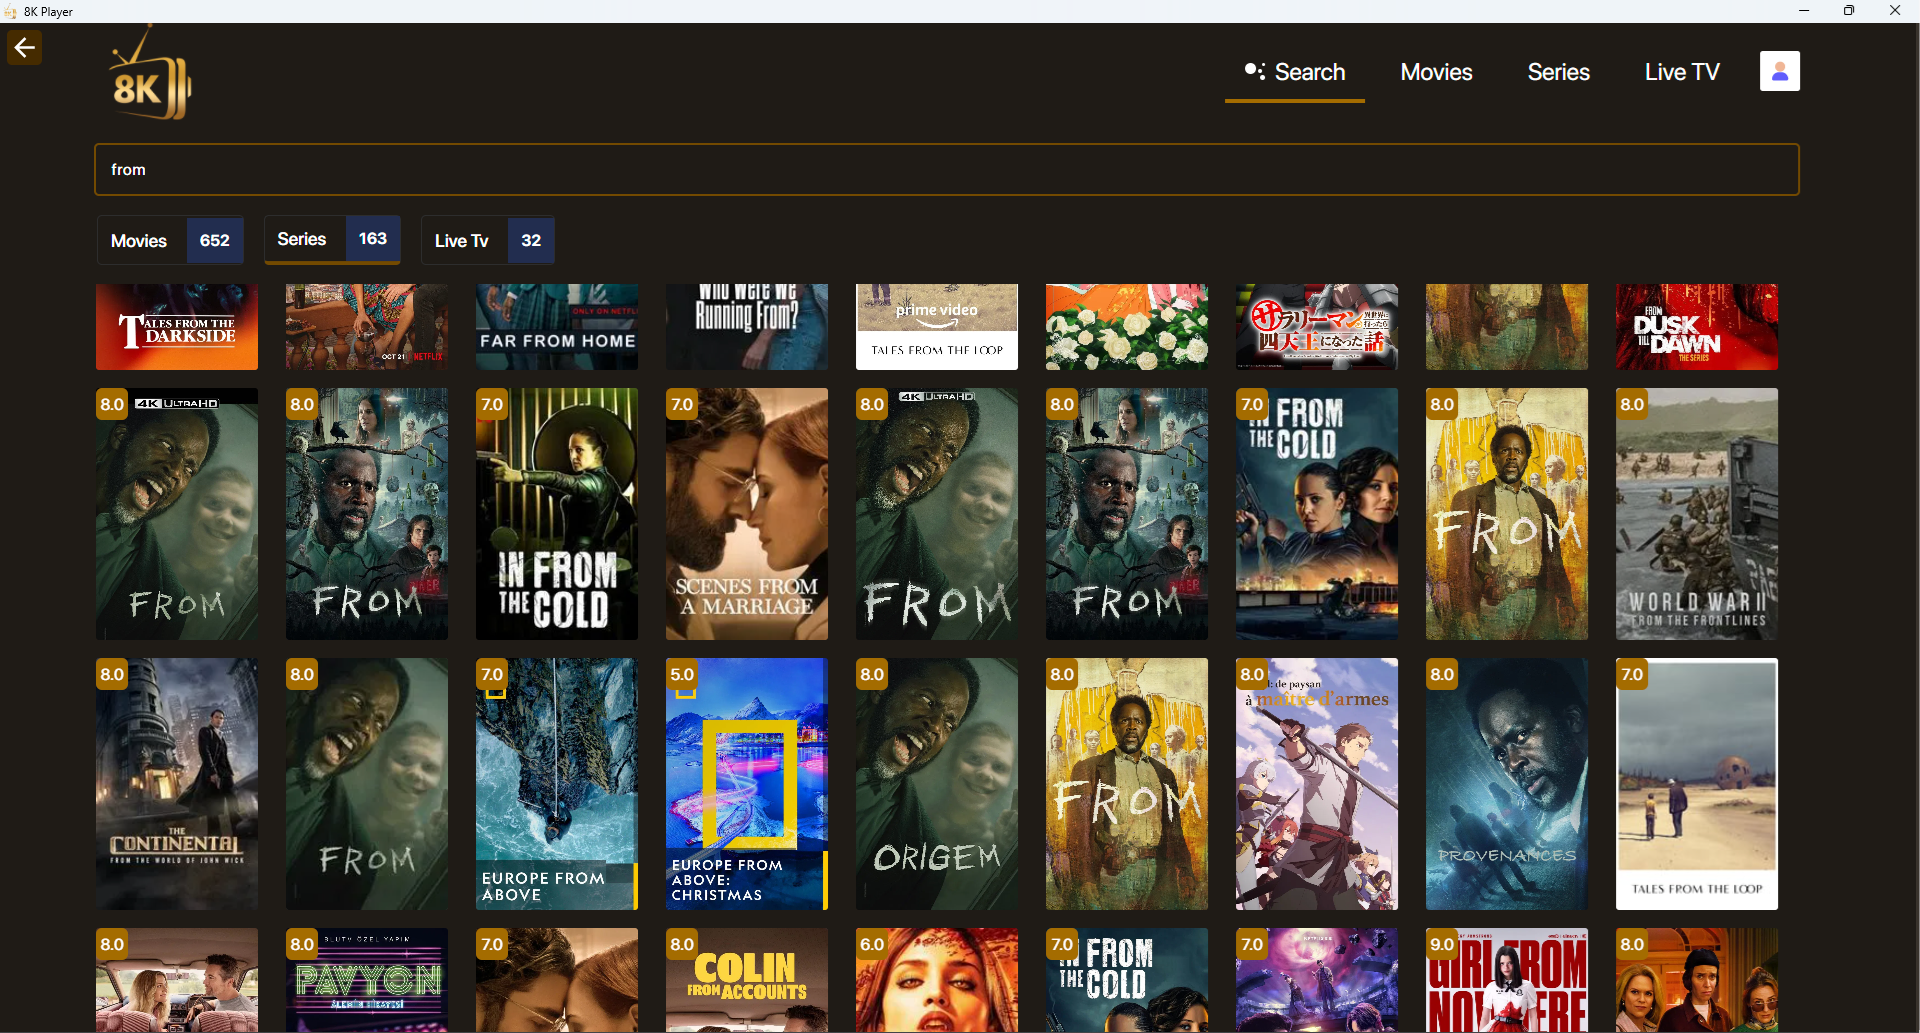The width and height of the screenshot is (1920, 1033).
Task: Open Europe From Above poster
Action: [557, 784]
